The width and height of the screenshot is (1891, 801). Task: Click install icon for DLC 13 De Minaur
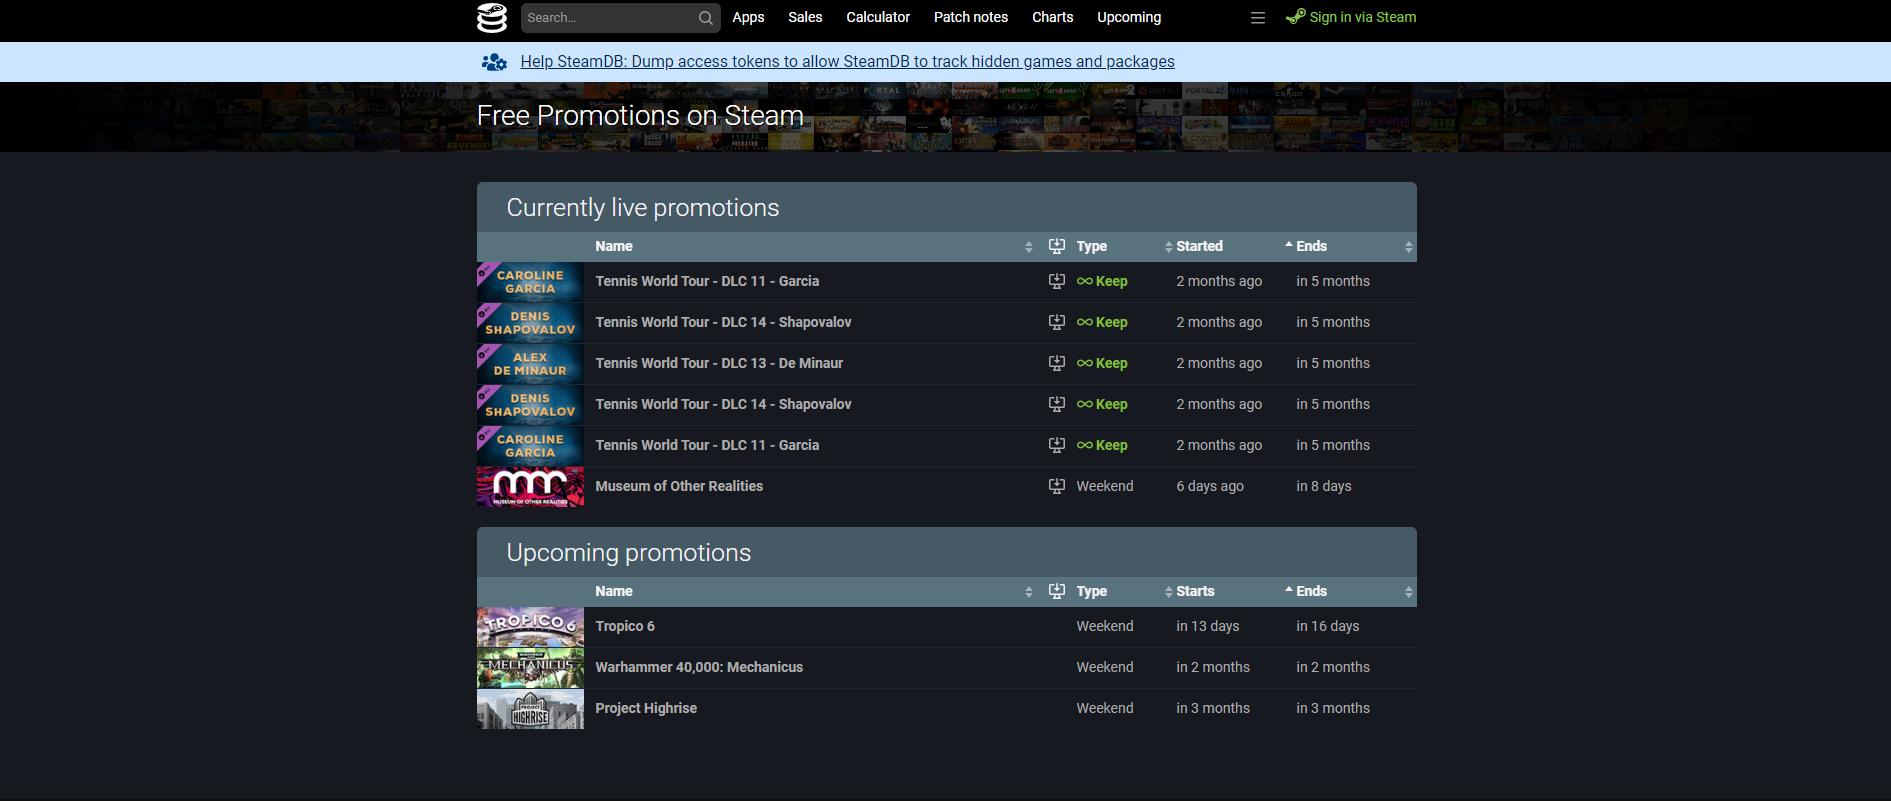pos(1056,363)
